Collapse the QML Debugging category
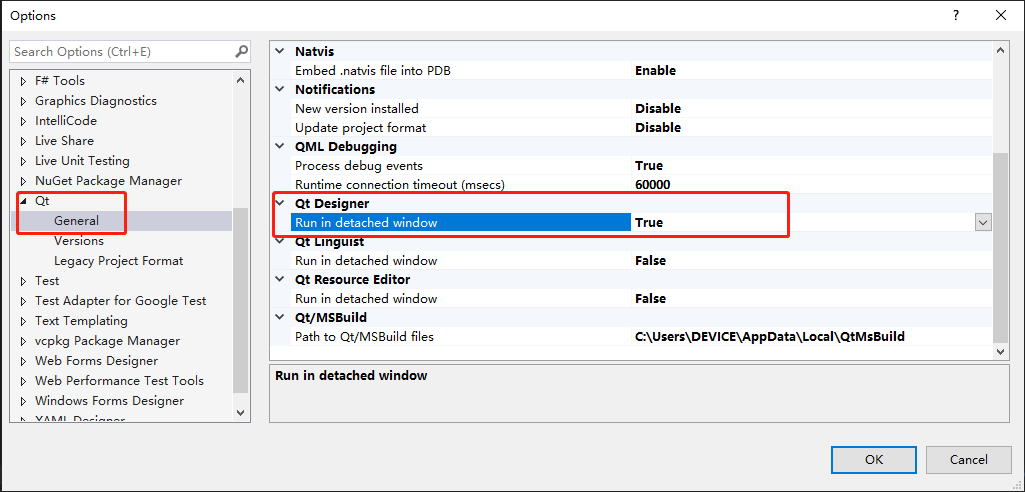The height and width of the screenshot is (492, 1025). click(x=280, y=146)
